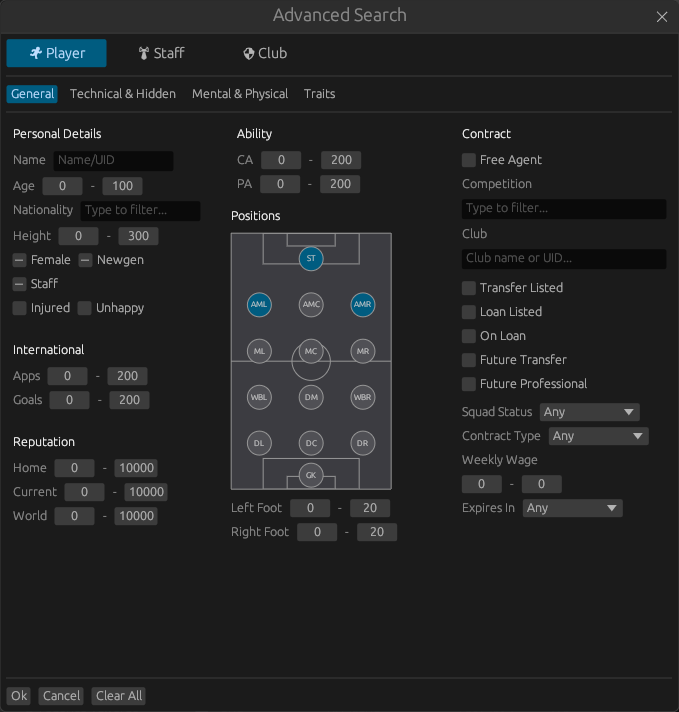Enable the Free Agent checkbox
This screenshot has width=679, height=712.
pyautogui.click(x=469, y=160)
